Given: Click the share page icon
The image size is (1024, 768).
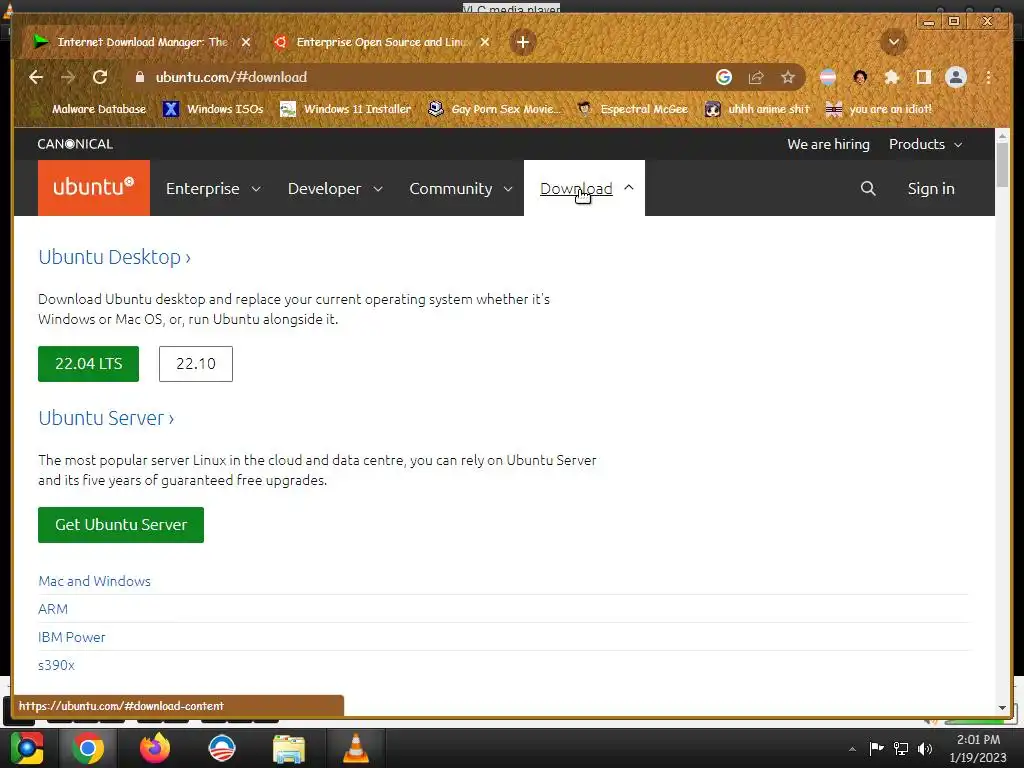Looking at the screenshot, I should point(756,77).
